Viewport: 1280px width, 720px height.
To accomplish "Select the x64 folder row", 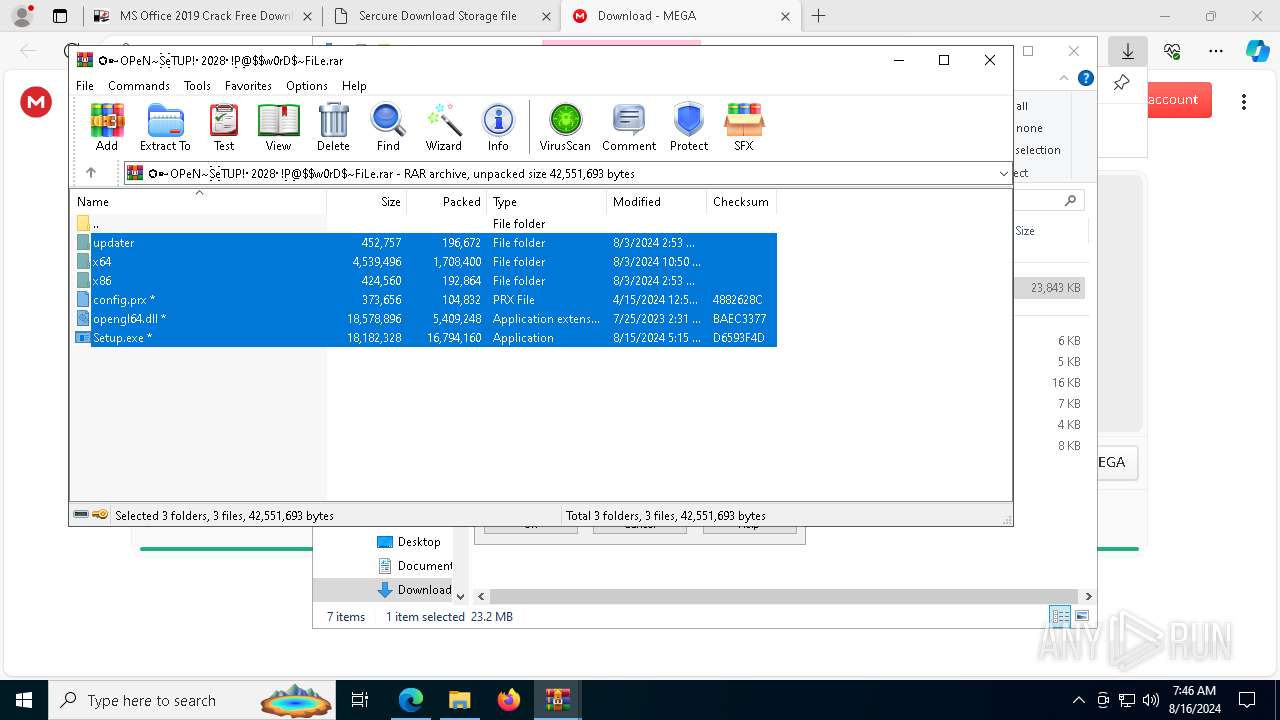I will click(x=425, y=262).
